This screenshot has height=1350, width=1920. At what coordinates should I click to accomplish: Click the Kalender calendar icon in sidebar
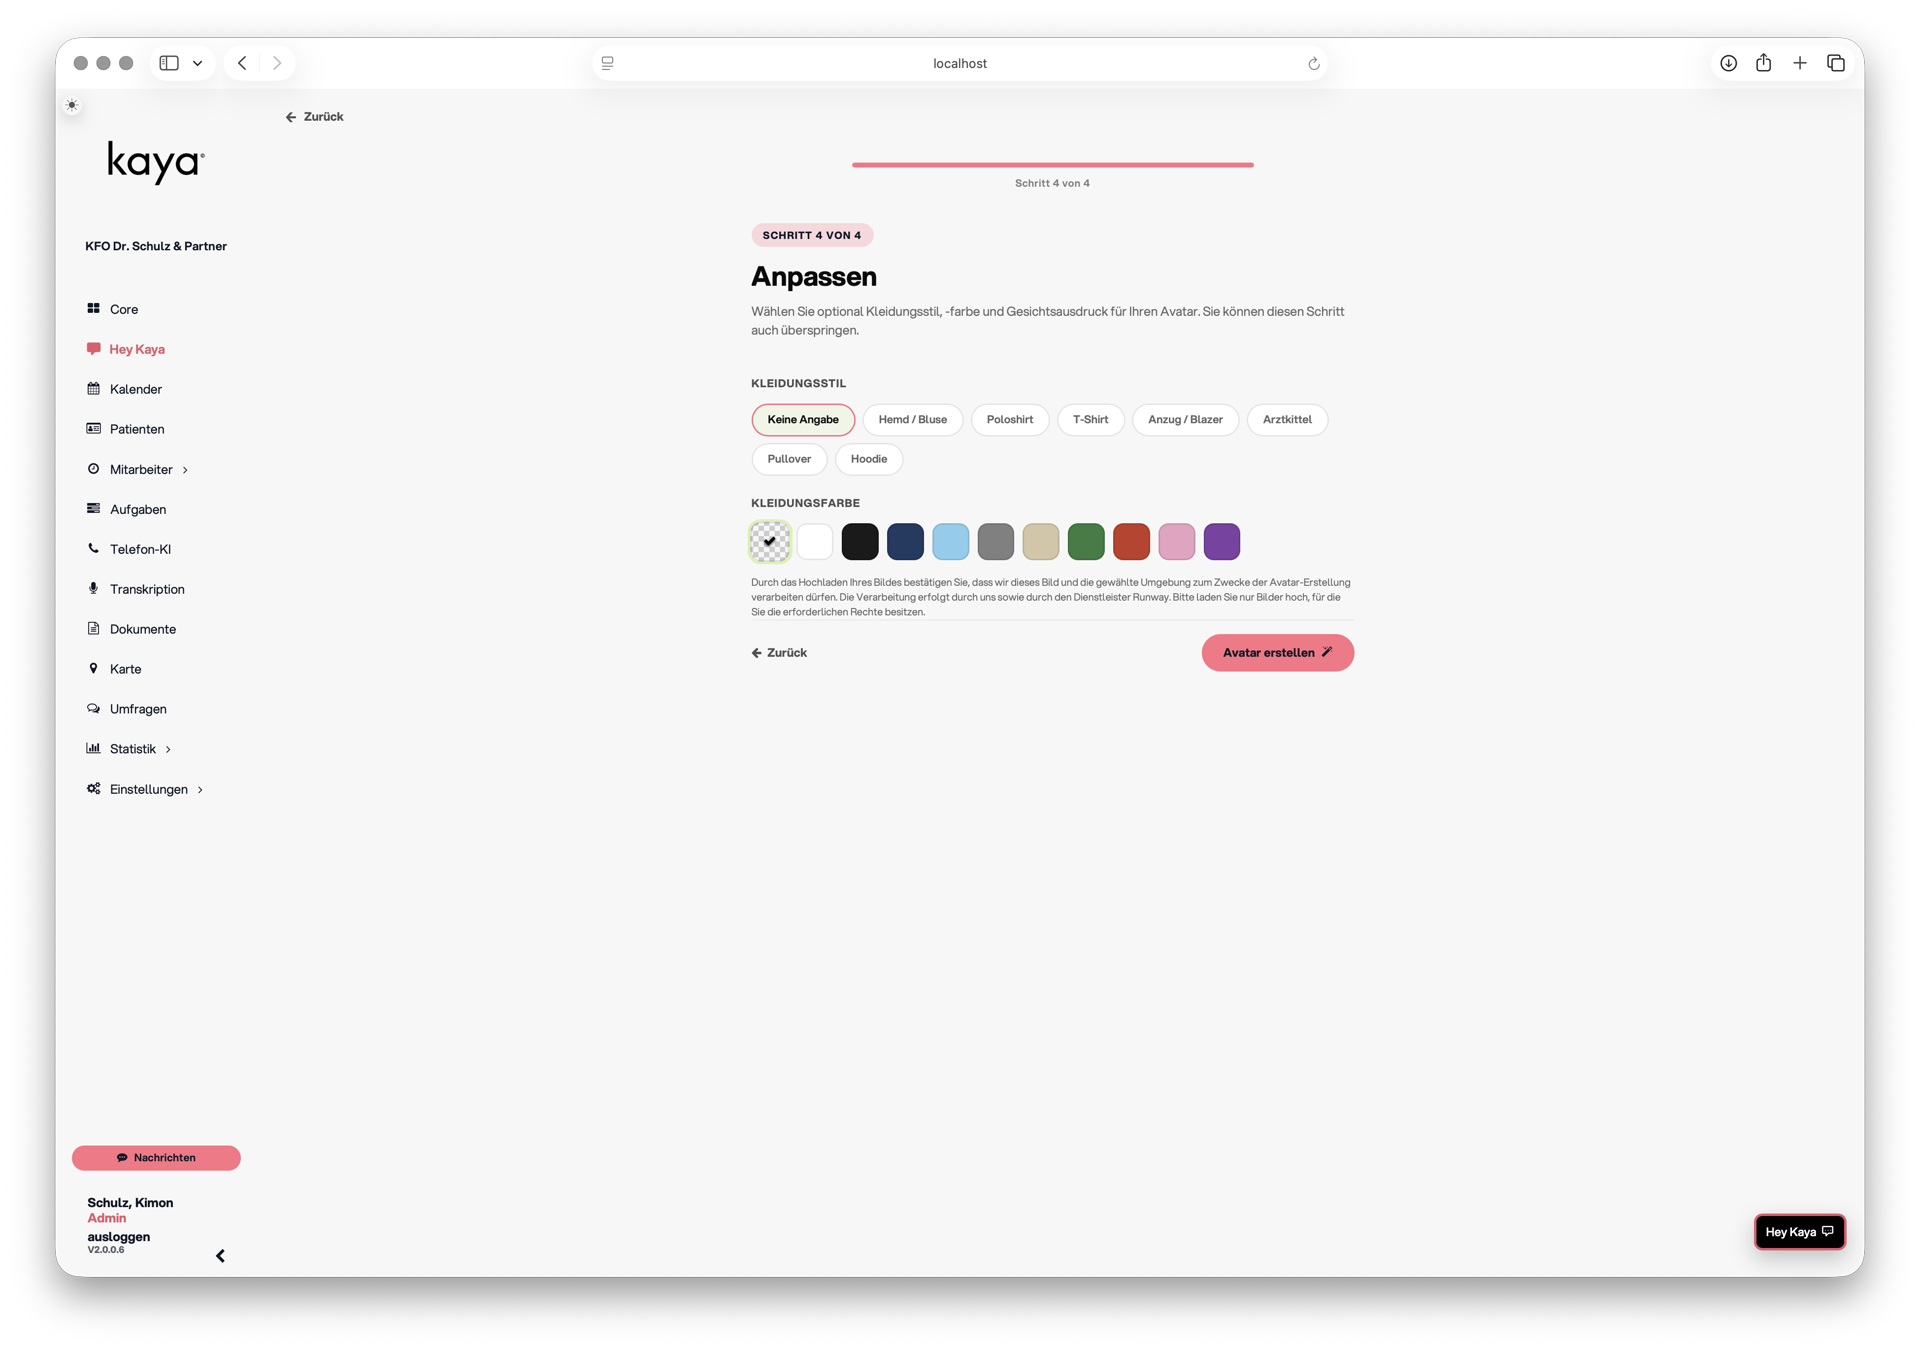coord(93,389)
